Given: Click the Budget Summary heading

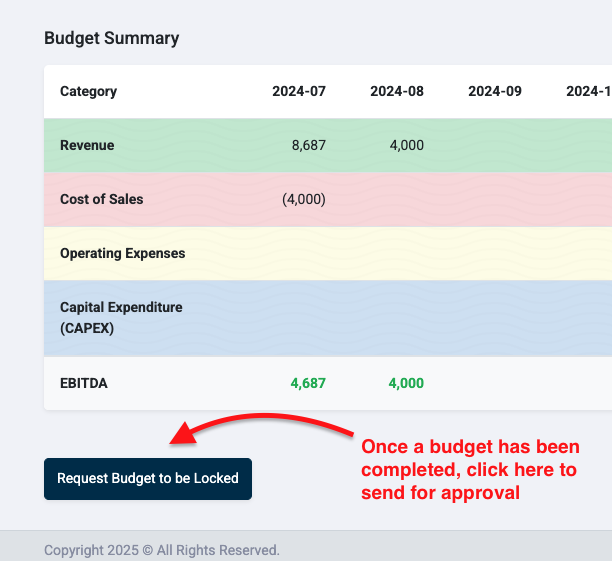Looking at the screenshot, I should pos(112,38).
